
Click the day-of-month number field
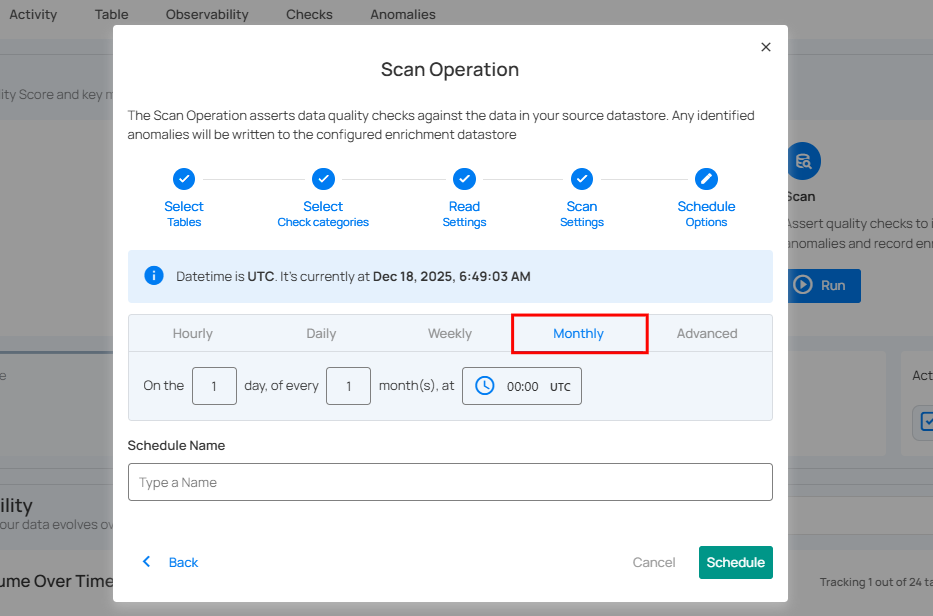[x=214, y=386]
